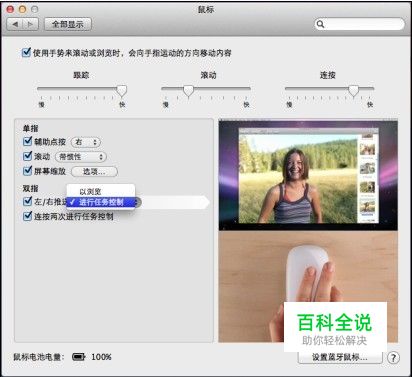Open 设置蓝牙鼠标 button
The width and height of the screenshot is (412, 377).
pos(339,357)
